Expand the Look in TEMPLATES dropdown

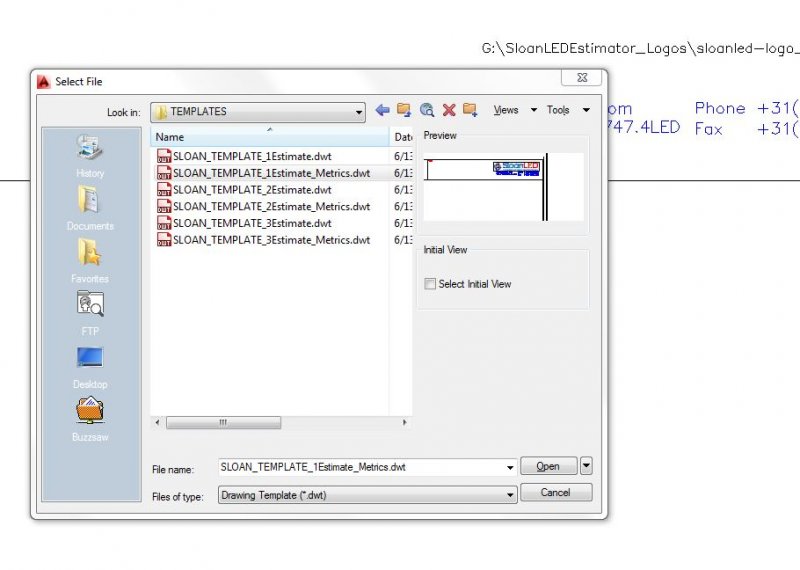(x=359, y=112)
